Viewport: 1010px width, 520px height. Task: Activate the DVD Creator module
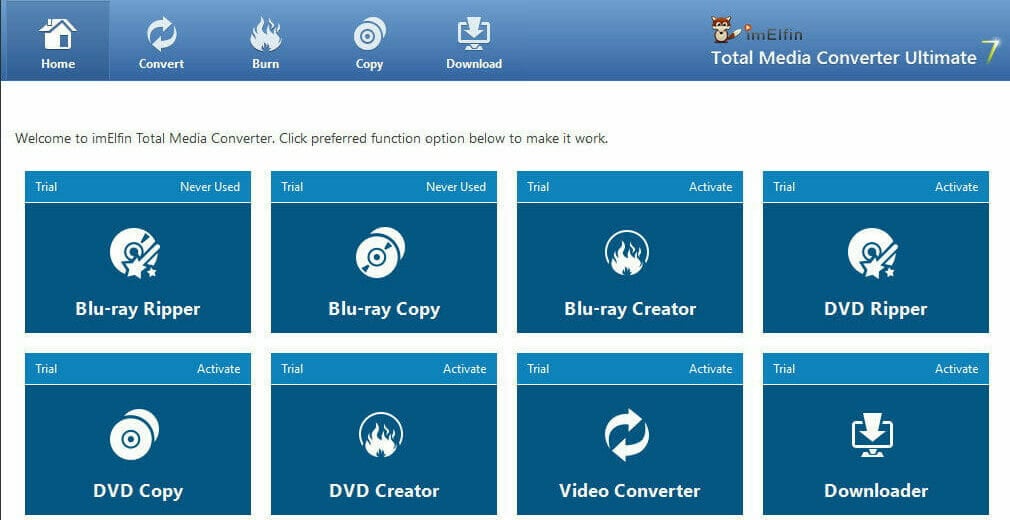pos(464,369)
